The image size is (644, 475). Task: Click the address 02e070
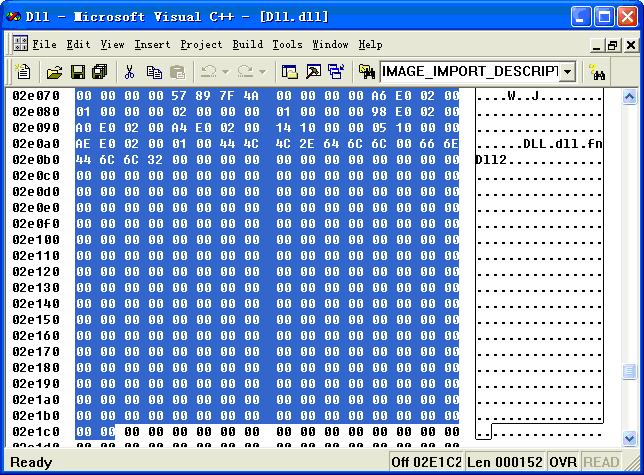pyautogui.click(x=36, y=96)
